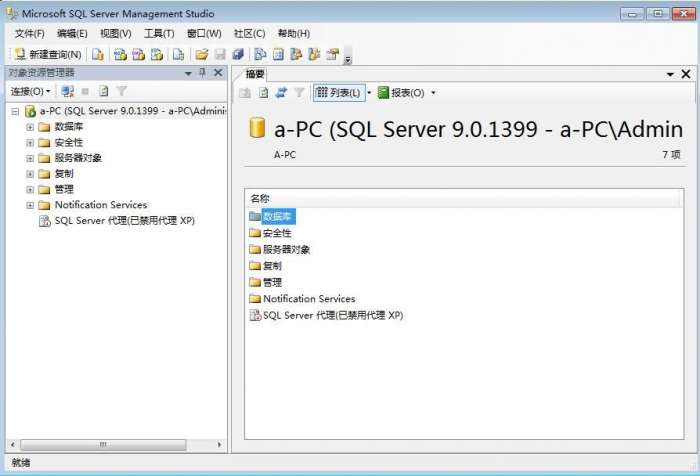
Task: Open the 社区(C) menu
Action: (x=250, y=34)
